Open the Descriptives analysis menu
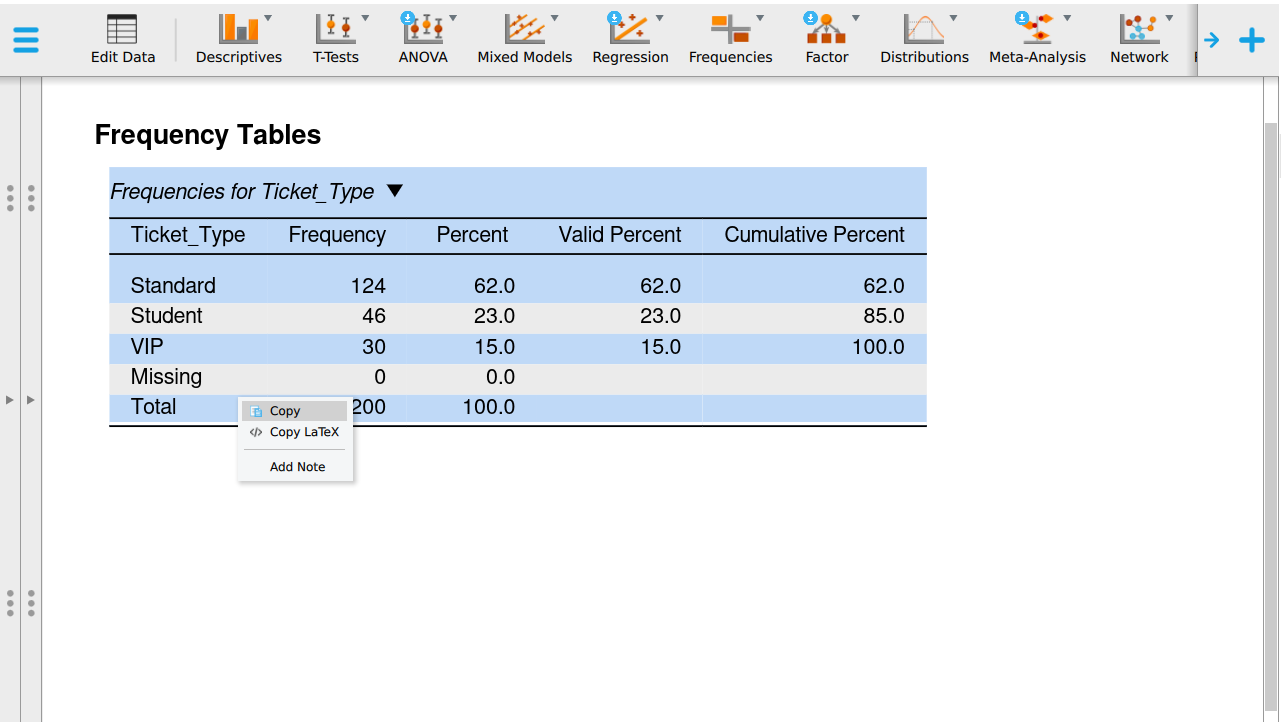Screen dimensions: 1281x722 tap(239, 39)
